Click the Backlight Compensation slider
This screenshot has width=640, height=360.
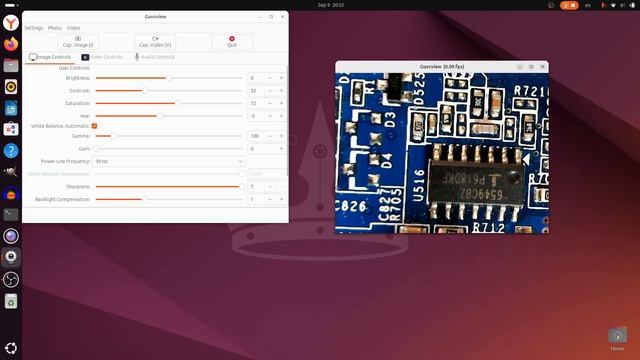click(x=169, y=199)
